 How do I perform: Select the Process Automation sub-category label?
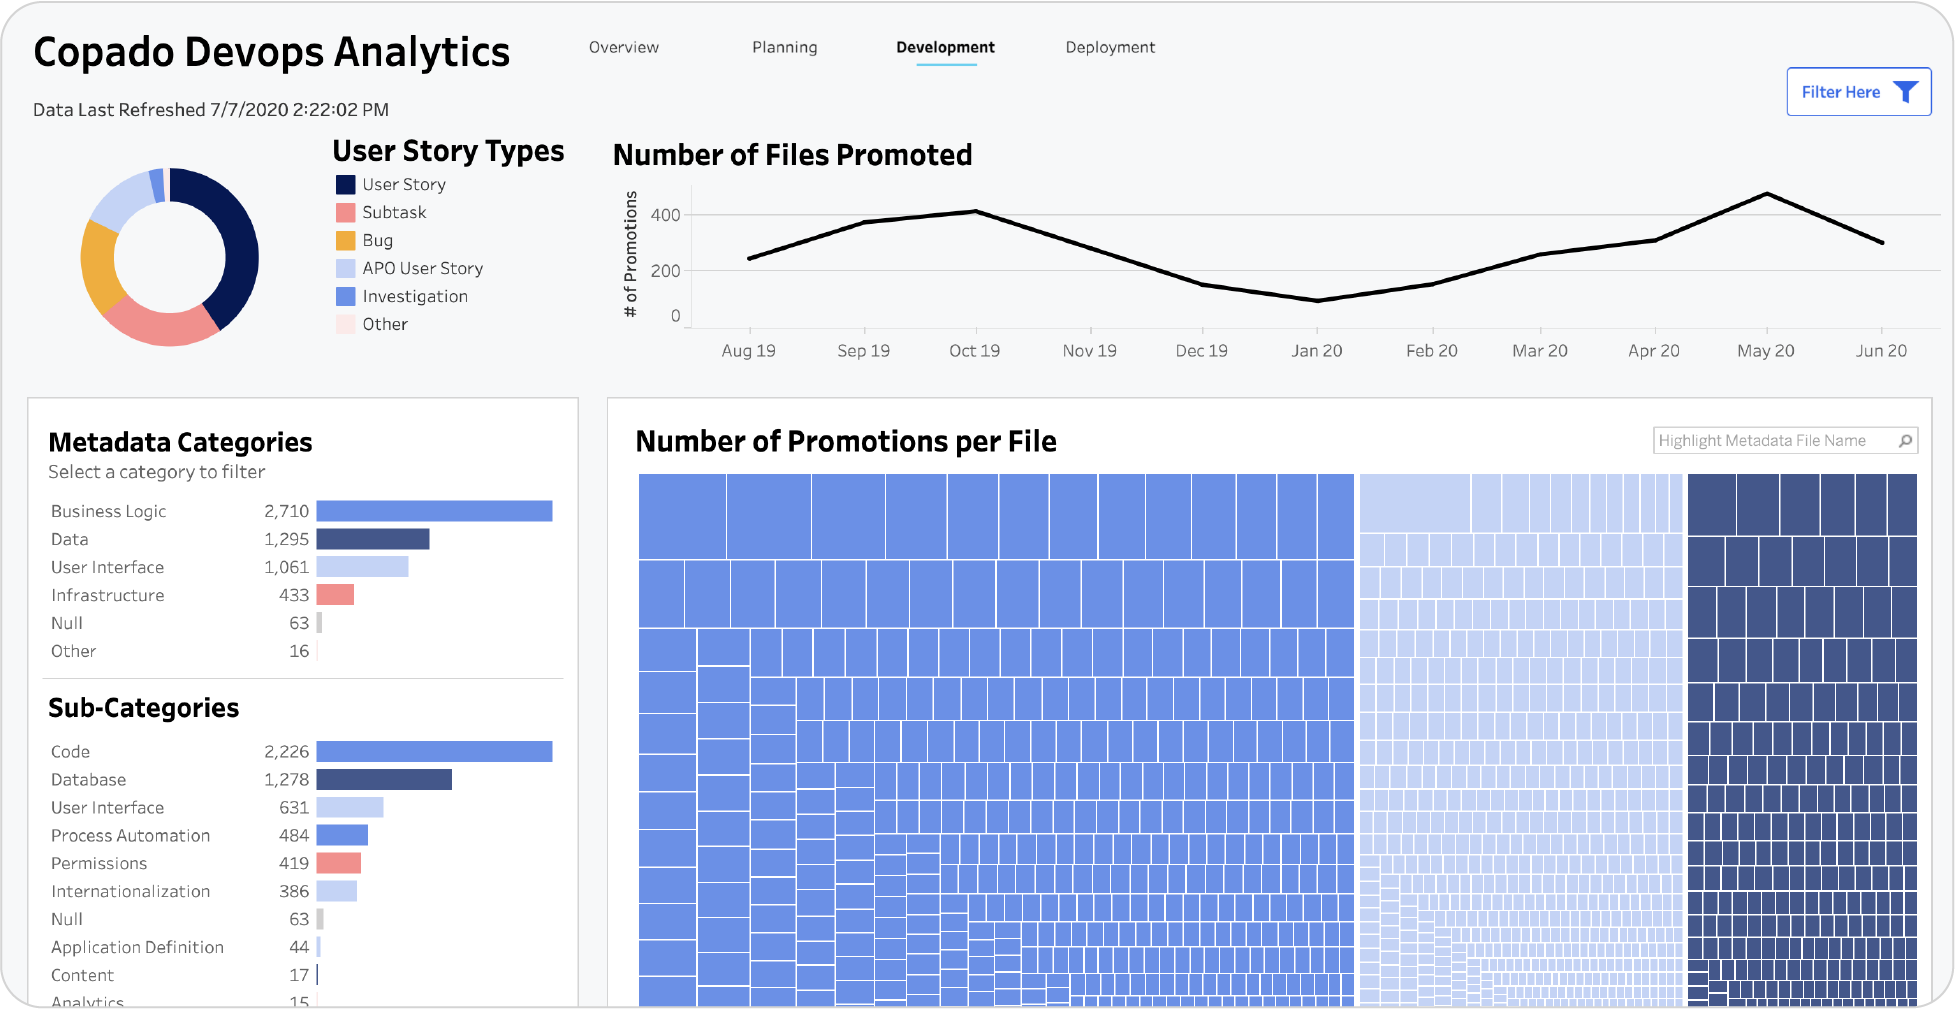pyautogui.click(x=130, y=835)
